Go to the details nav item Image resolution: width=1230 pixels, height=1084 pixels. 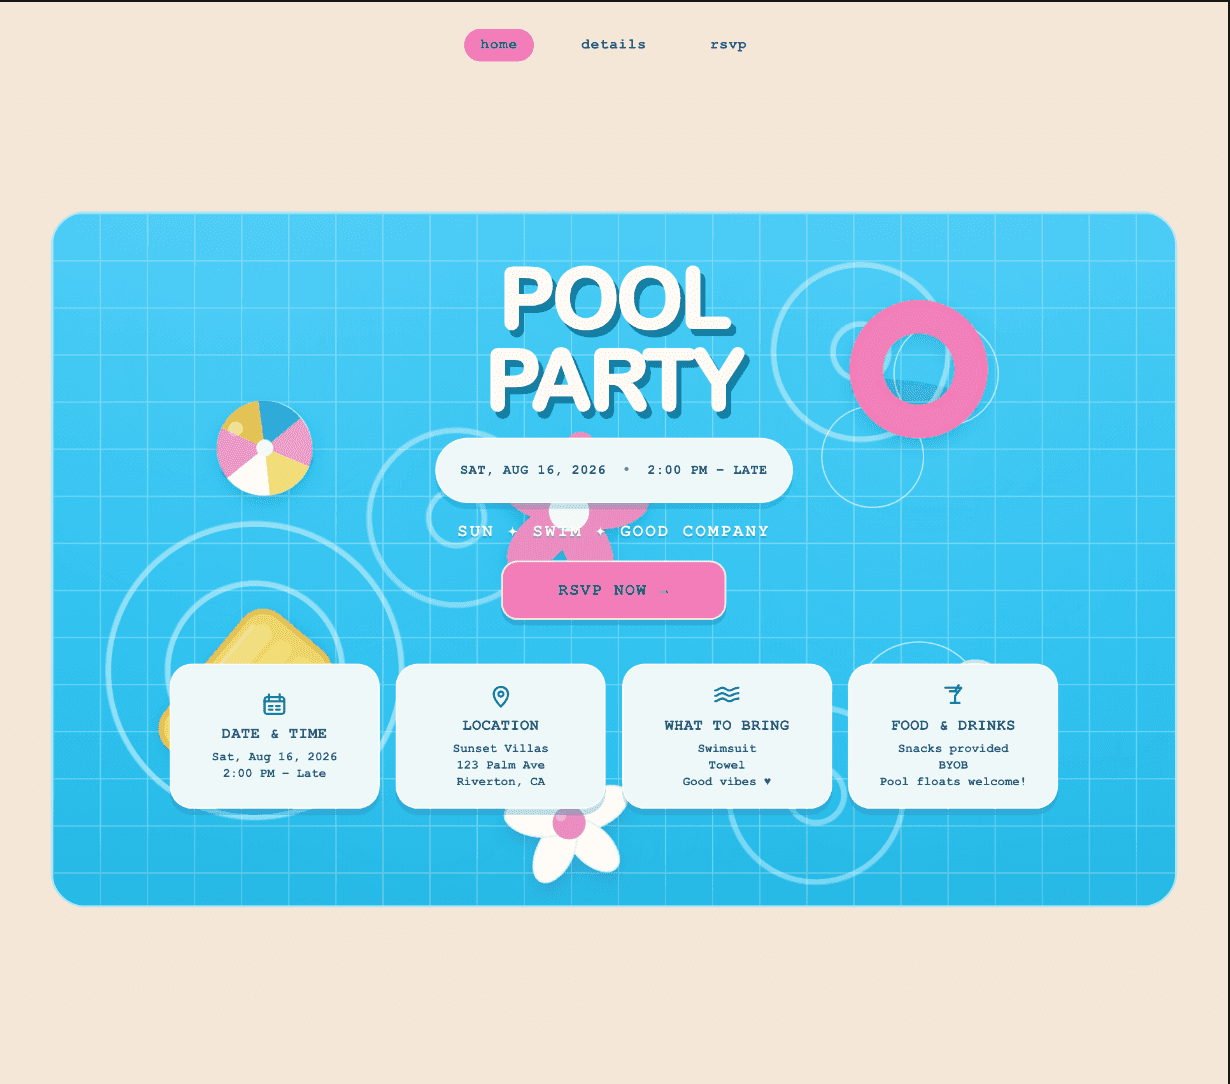613,45
